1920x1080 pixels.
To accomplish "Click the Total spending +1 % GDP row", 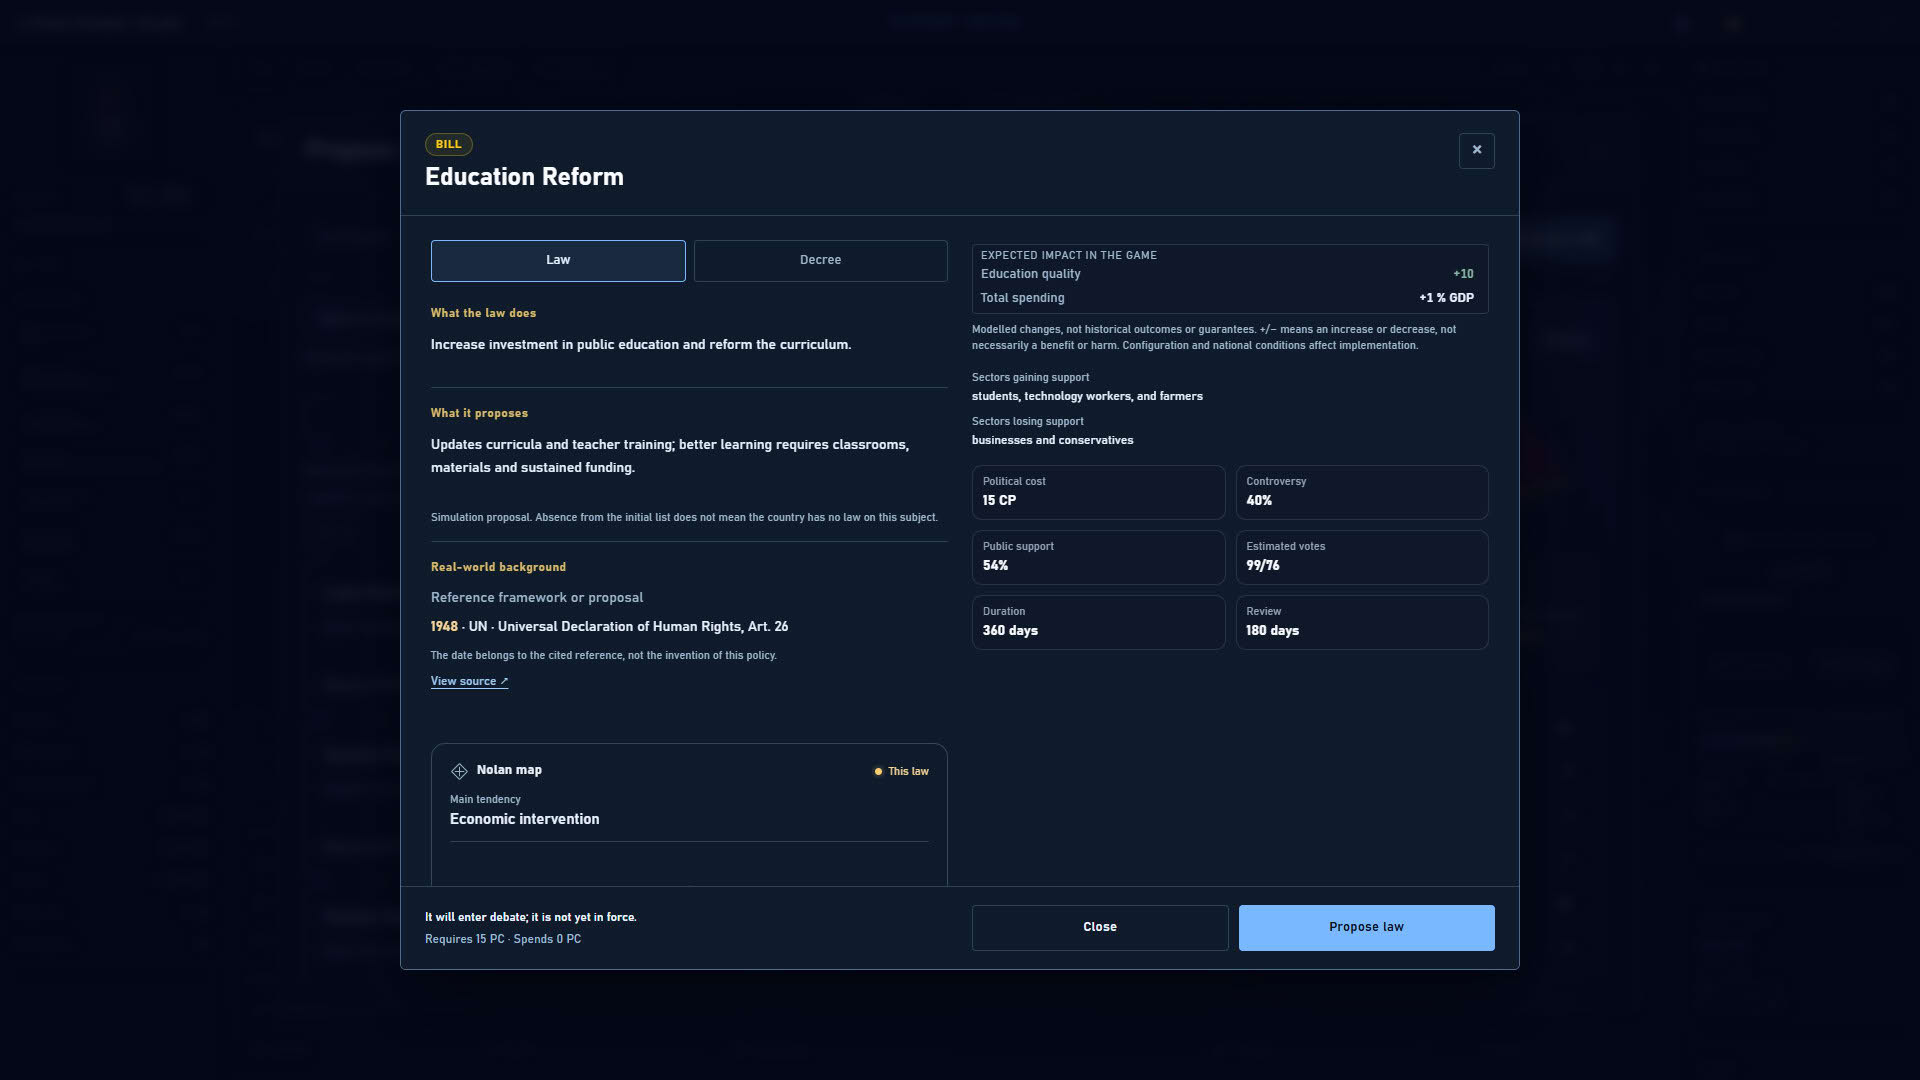I will click(x=1228, y=298).
